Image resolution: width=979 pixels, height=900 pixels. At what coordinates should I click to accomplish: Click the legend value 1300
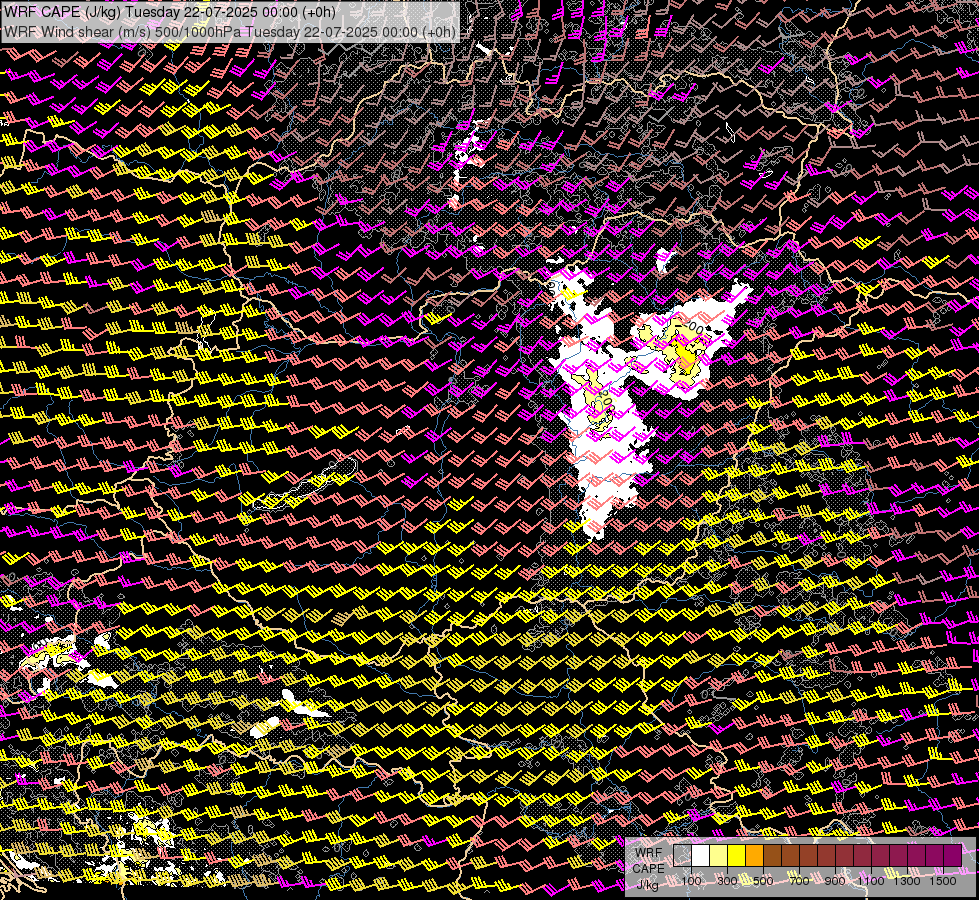pyautogui.click(x=907, y=881)
